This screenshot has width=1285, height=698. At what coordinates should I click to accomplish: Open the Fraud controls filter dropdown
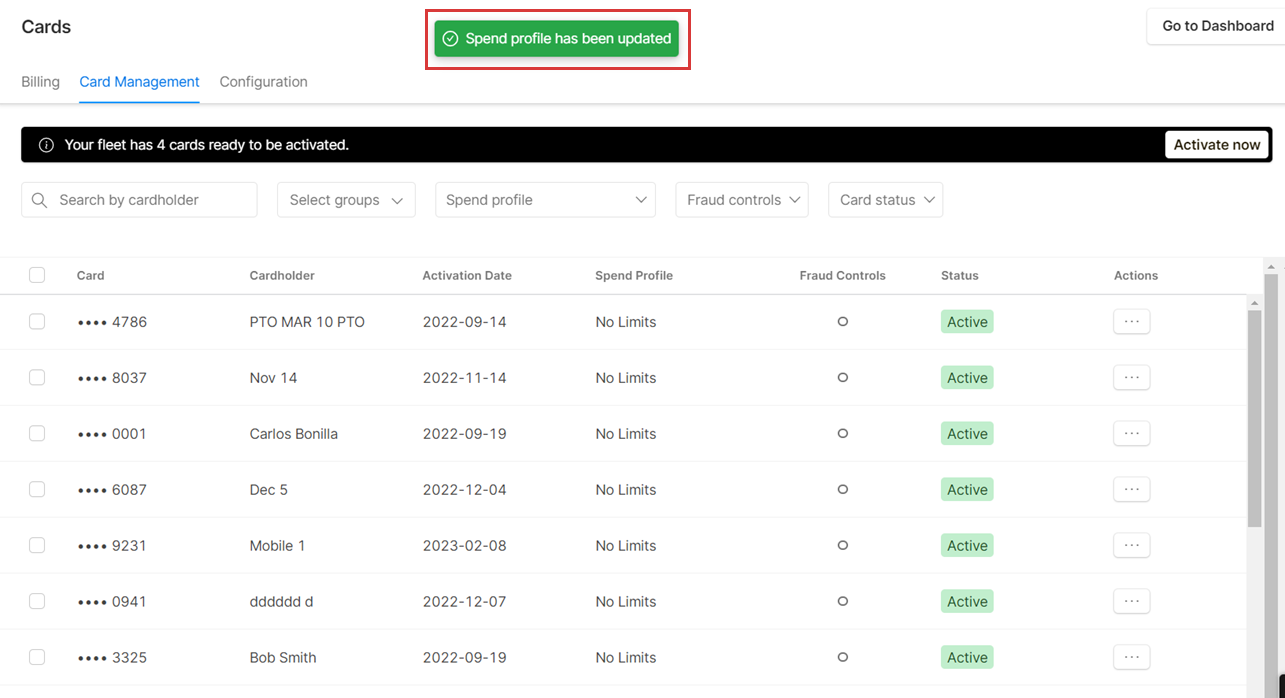pyautogui.click(x=742, y=200)
